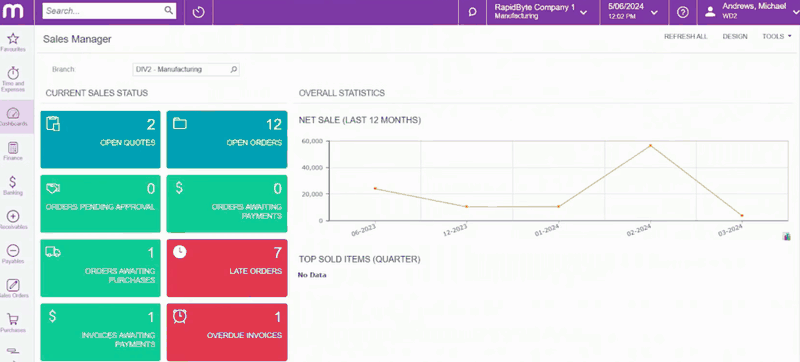Open Sales Orders workspace in sidebar
Viewport: 800px width, 362px height.
tap(13, 289)
